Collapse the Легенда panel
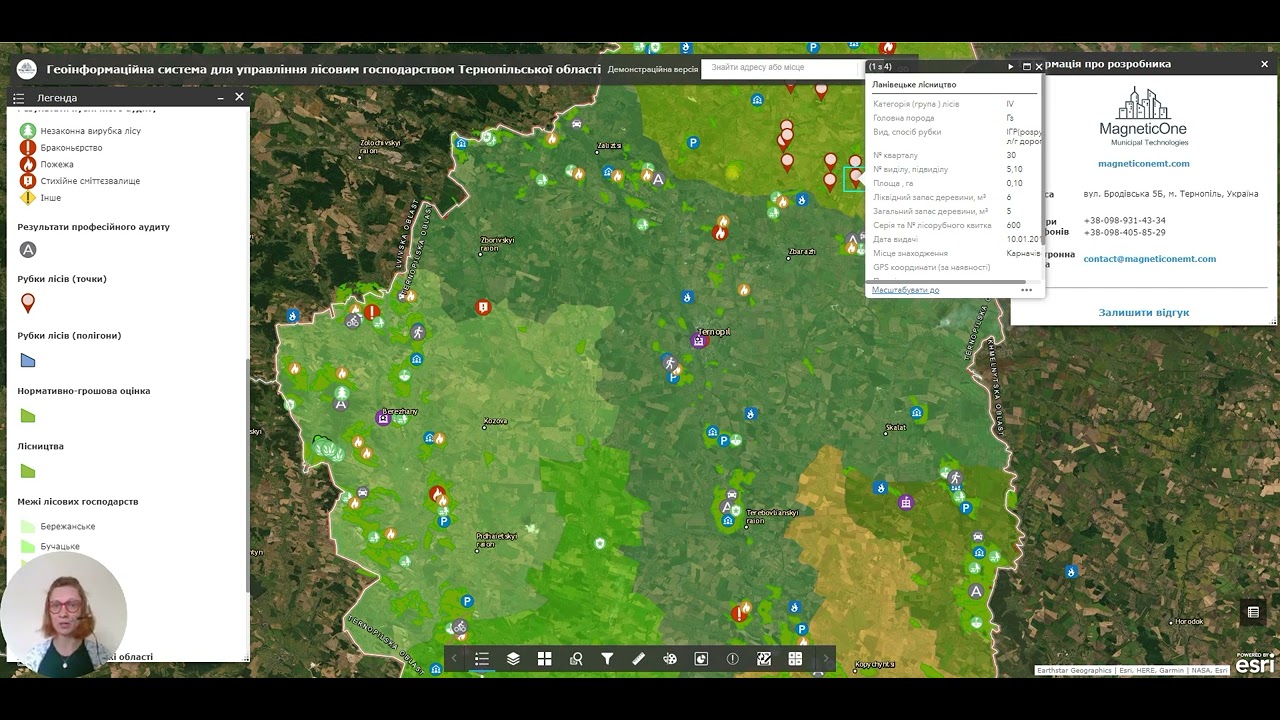 [221, 98]
